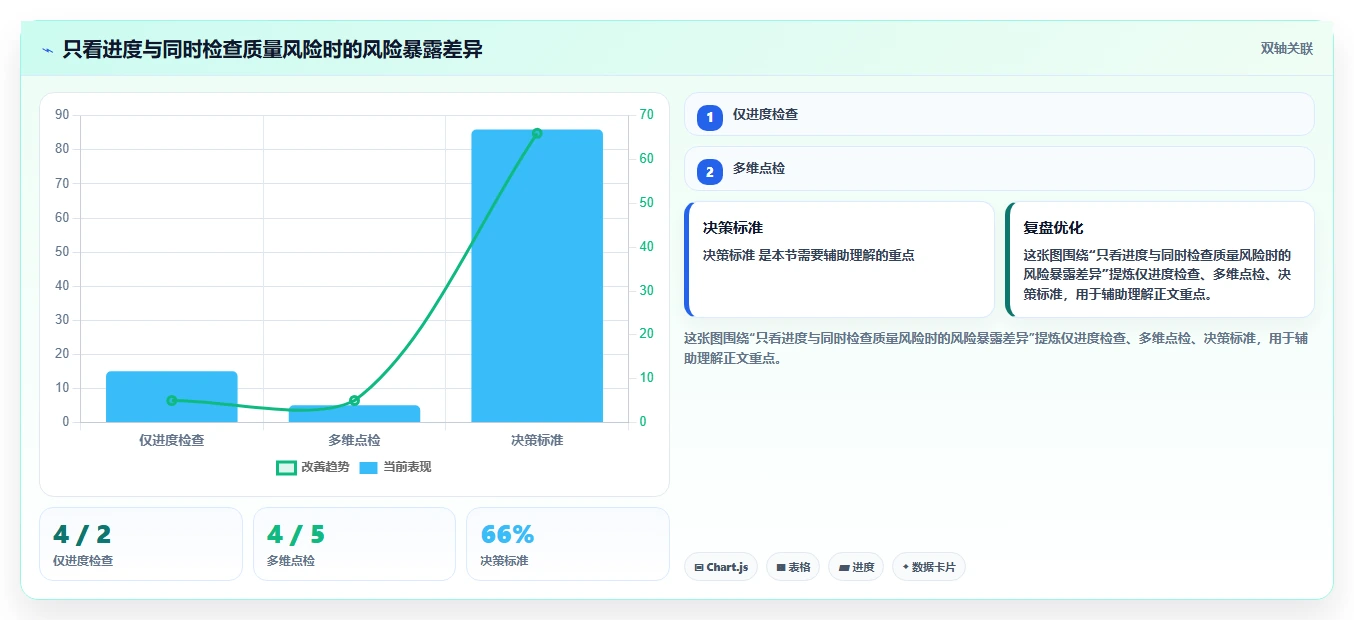
Task: Click the trend line point on 多维点检
Action: pos(354,400)
